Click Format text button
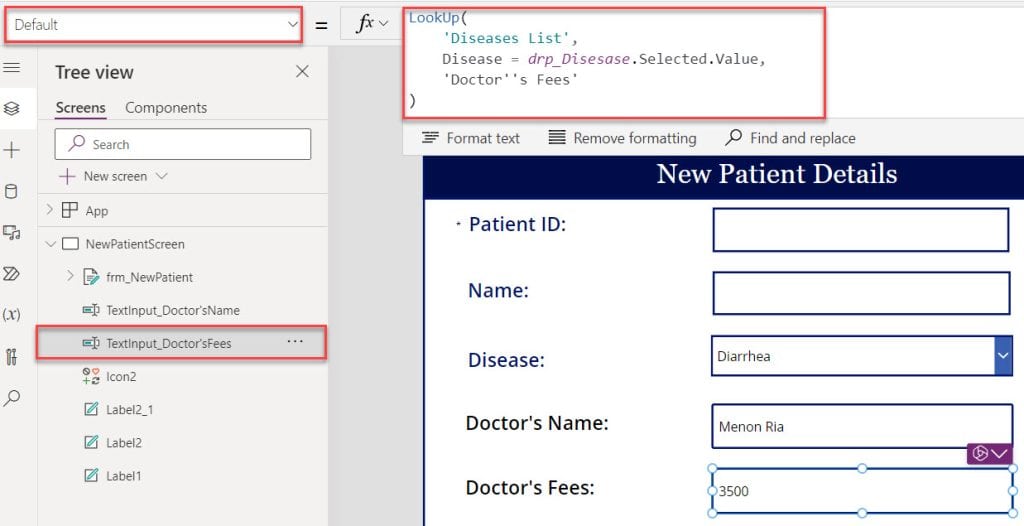This screenshot has height=526, width=1024. 471,138
